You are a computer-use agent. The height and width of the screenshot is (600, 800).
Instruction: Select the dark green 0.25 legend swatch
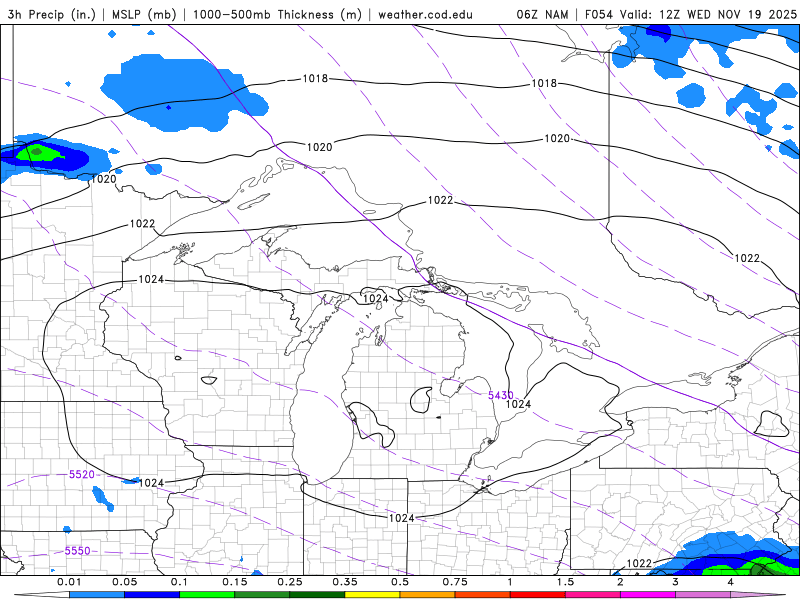317,595
